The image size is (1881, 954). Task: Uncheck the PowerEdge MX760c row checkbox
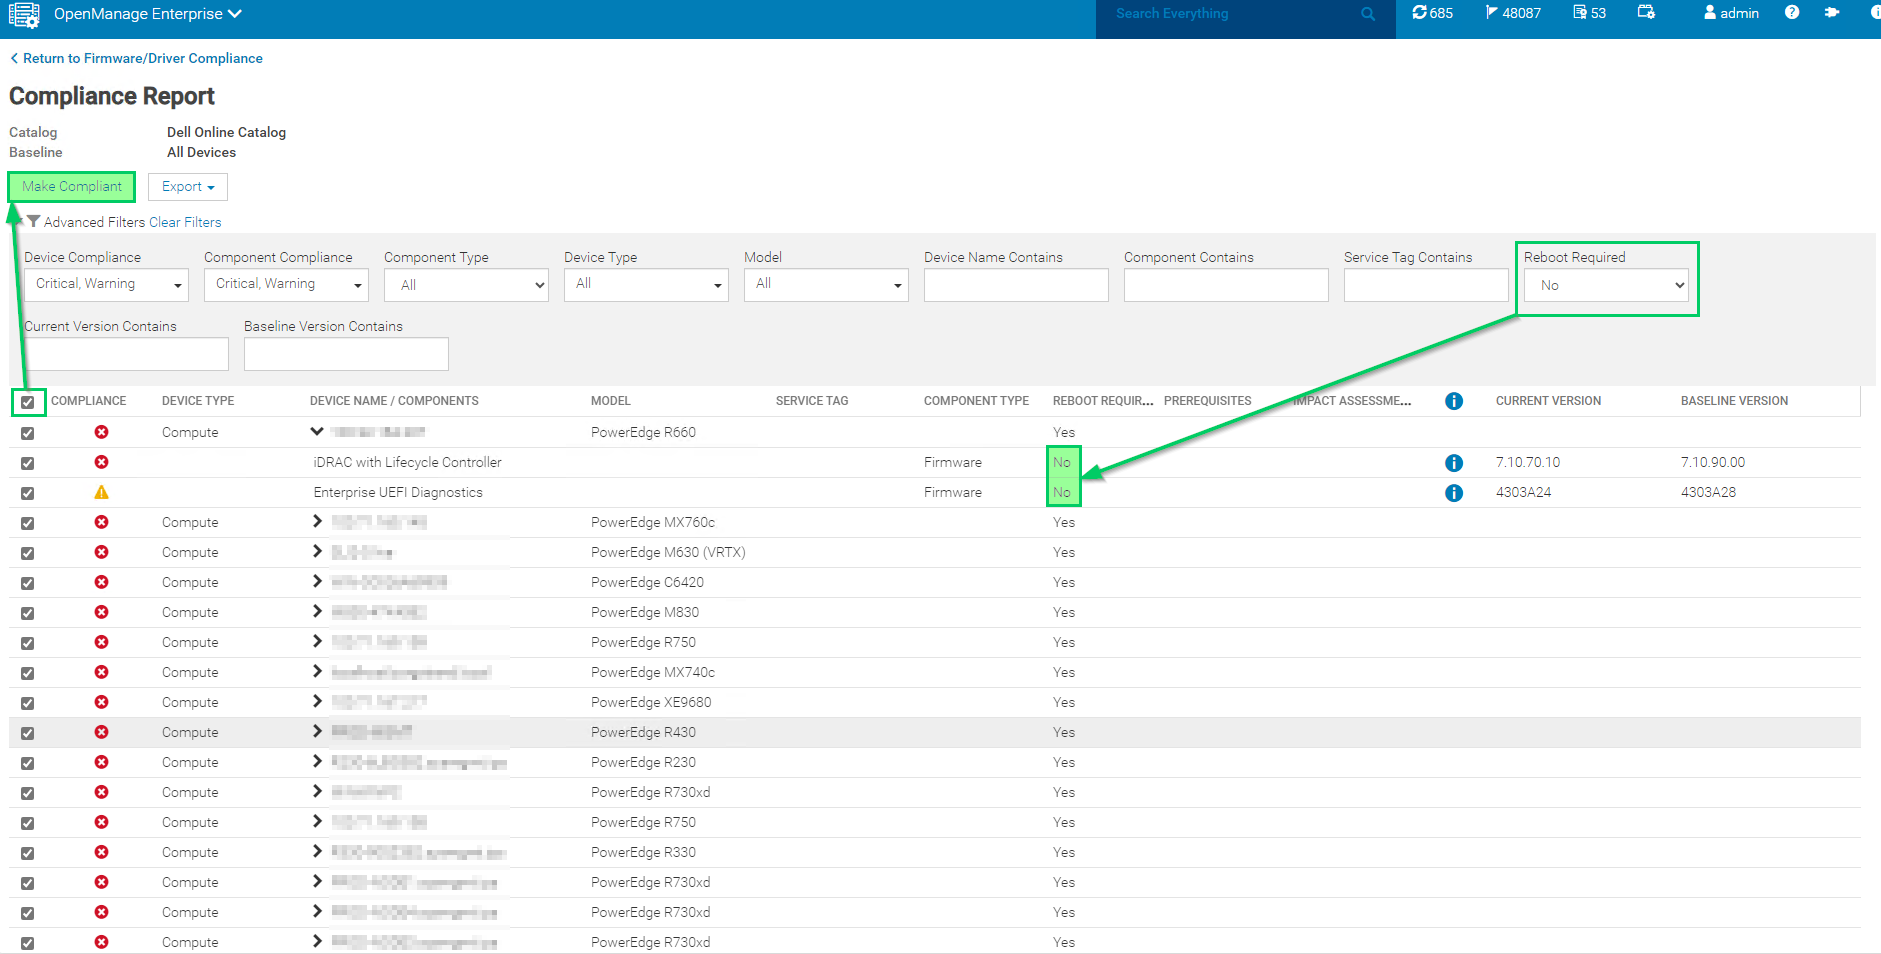click(28, 523)
